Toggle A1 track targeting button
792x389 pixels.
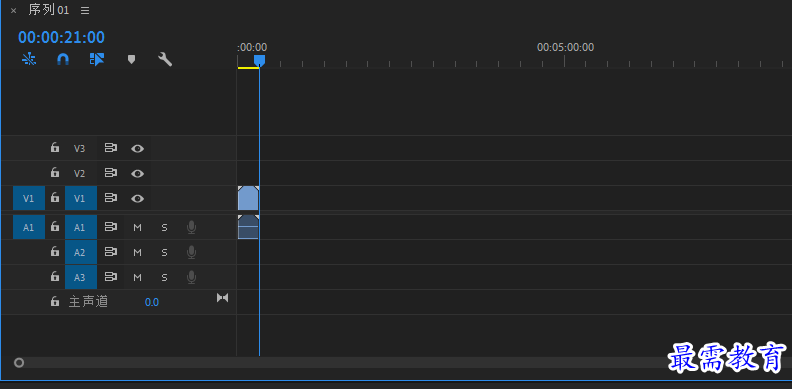(x=81, y=227)
